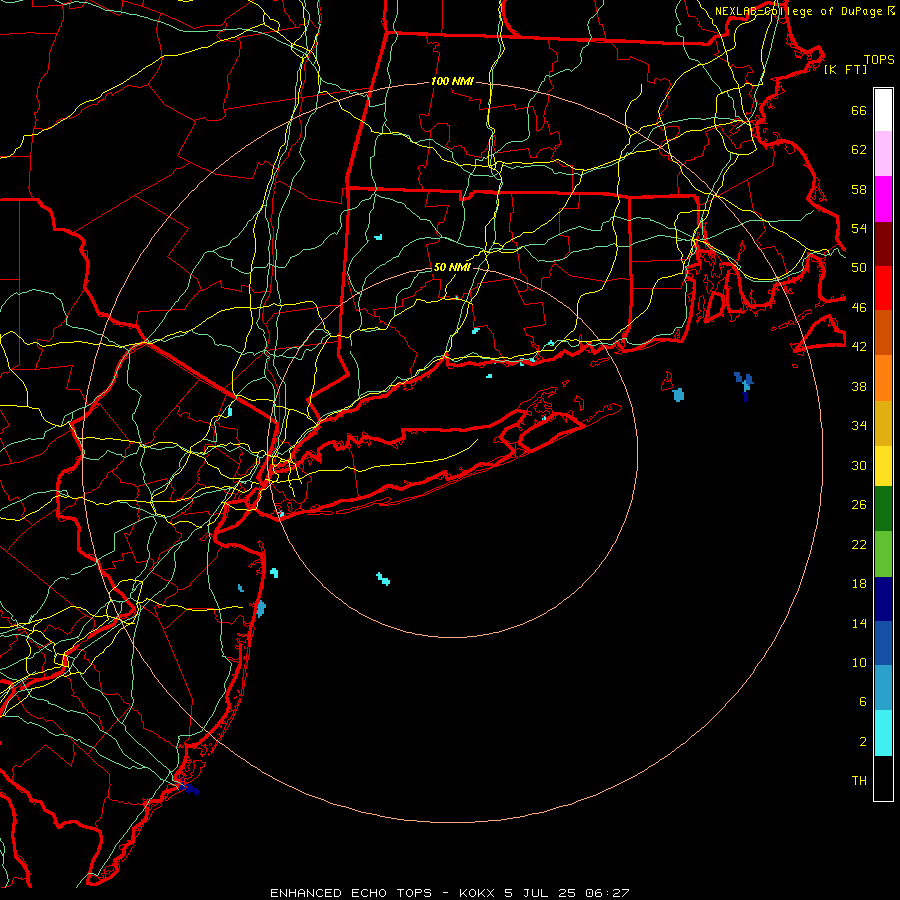Click the light green legend swatch near 22
Viewport: 900px width, 900px height.
[883, 554]
